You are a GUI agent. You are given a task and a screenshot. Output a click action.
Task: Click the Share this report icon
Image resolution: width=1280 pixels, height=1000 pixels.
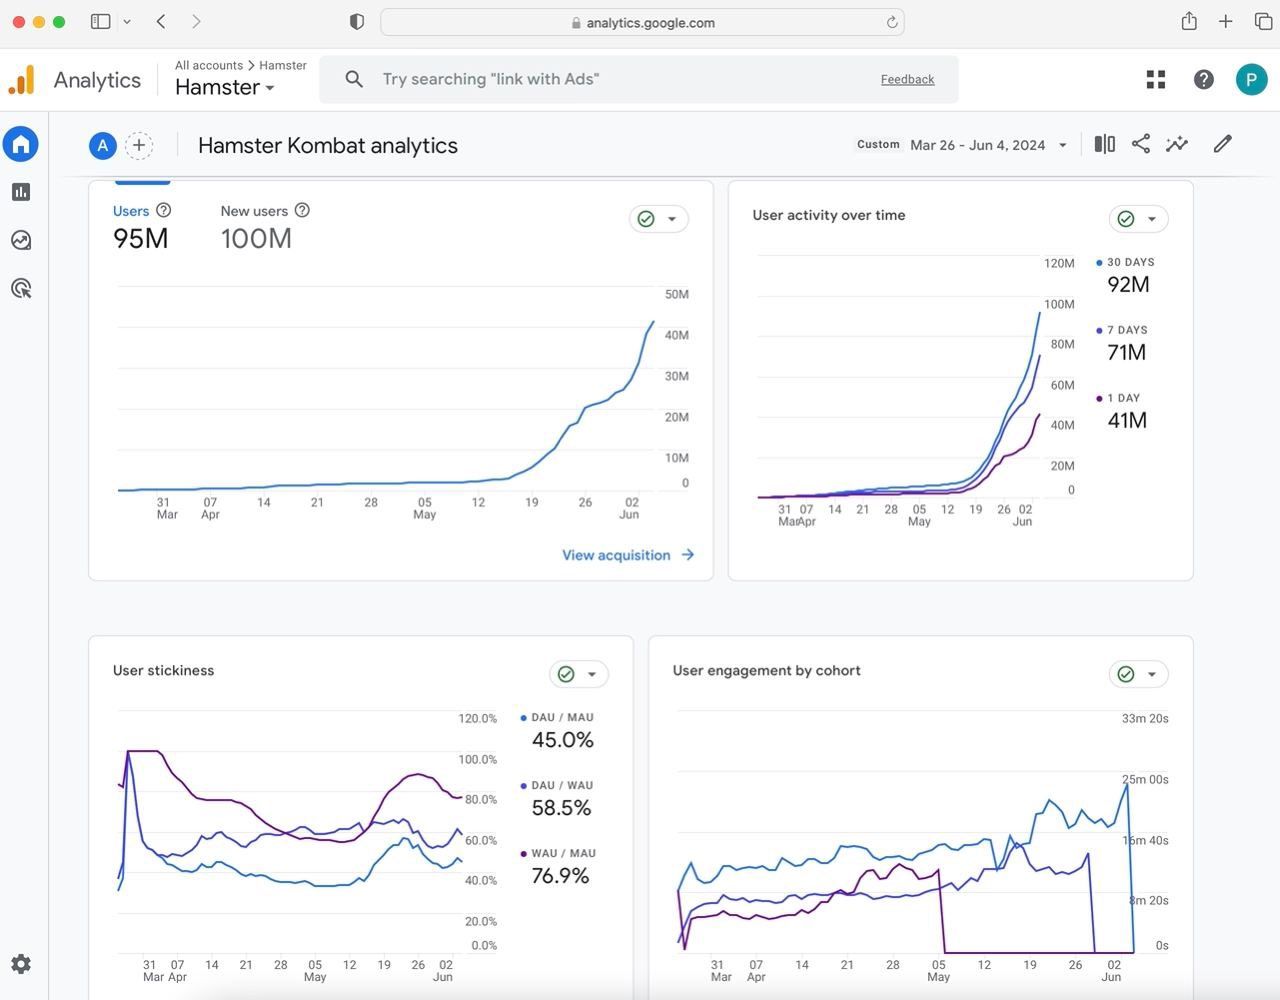pyautogui.click(x=1141, y=144)
